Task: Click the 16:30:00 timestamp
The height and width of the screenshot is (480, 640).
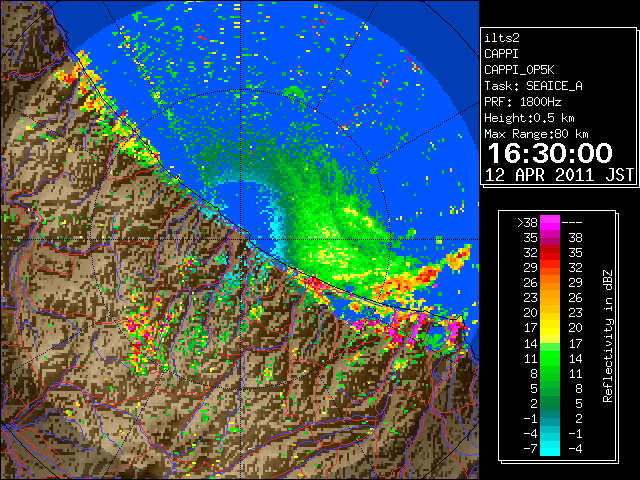Action: (550, 153)
